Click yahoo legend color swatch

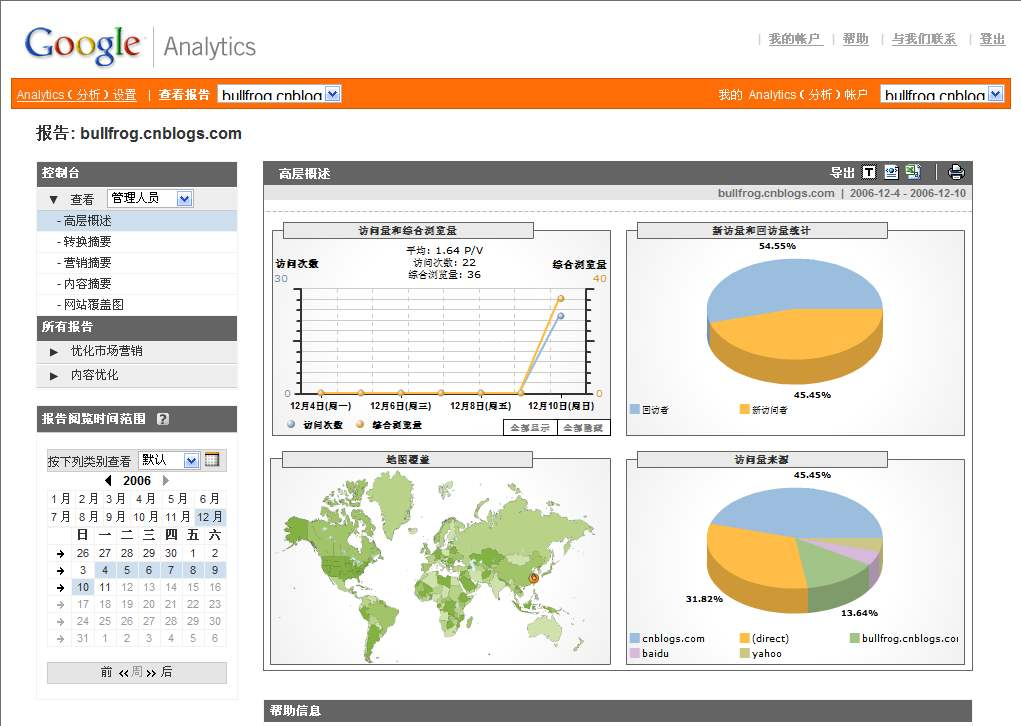coord(744,653)
